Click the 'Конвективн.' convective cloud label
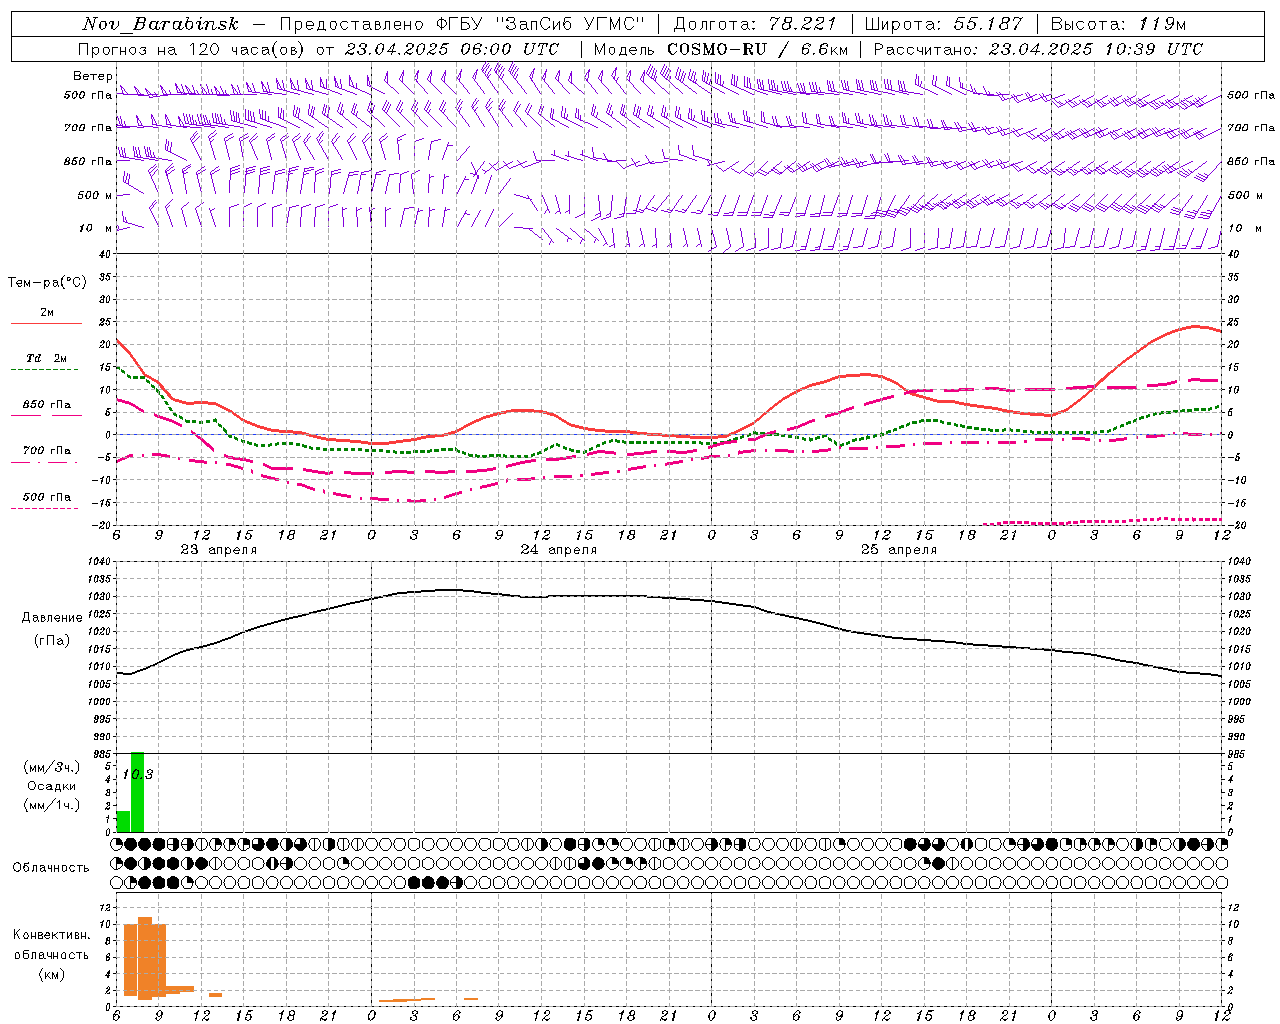Screen dimensions: 1280x1024 [x=51, y=935]
